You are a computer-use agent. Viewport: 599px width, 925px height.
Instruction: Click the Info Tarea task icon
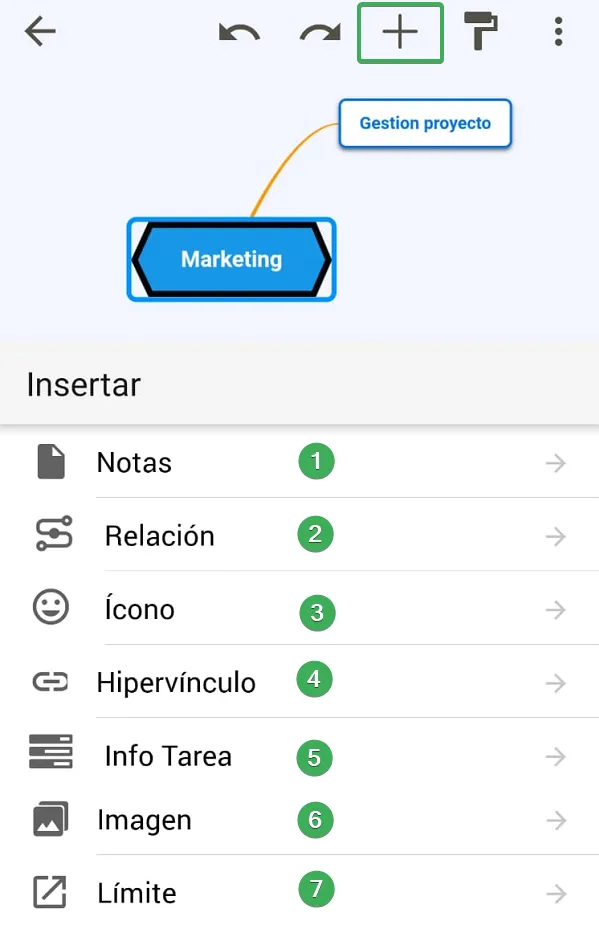pos(51,751)
